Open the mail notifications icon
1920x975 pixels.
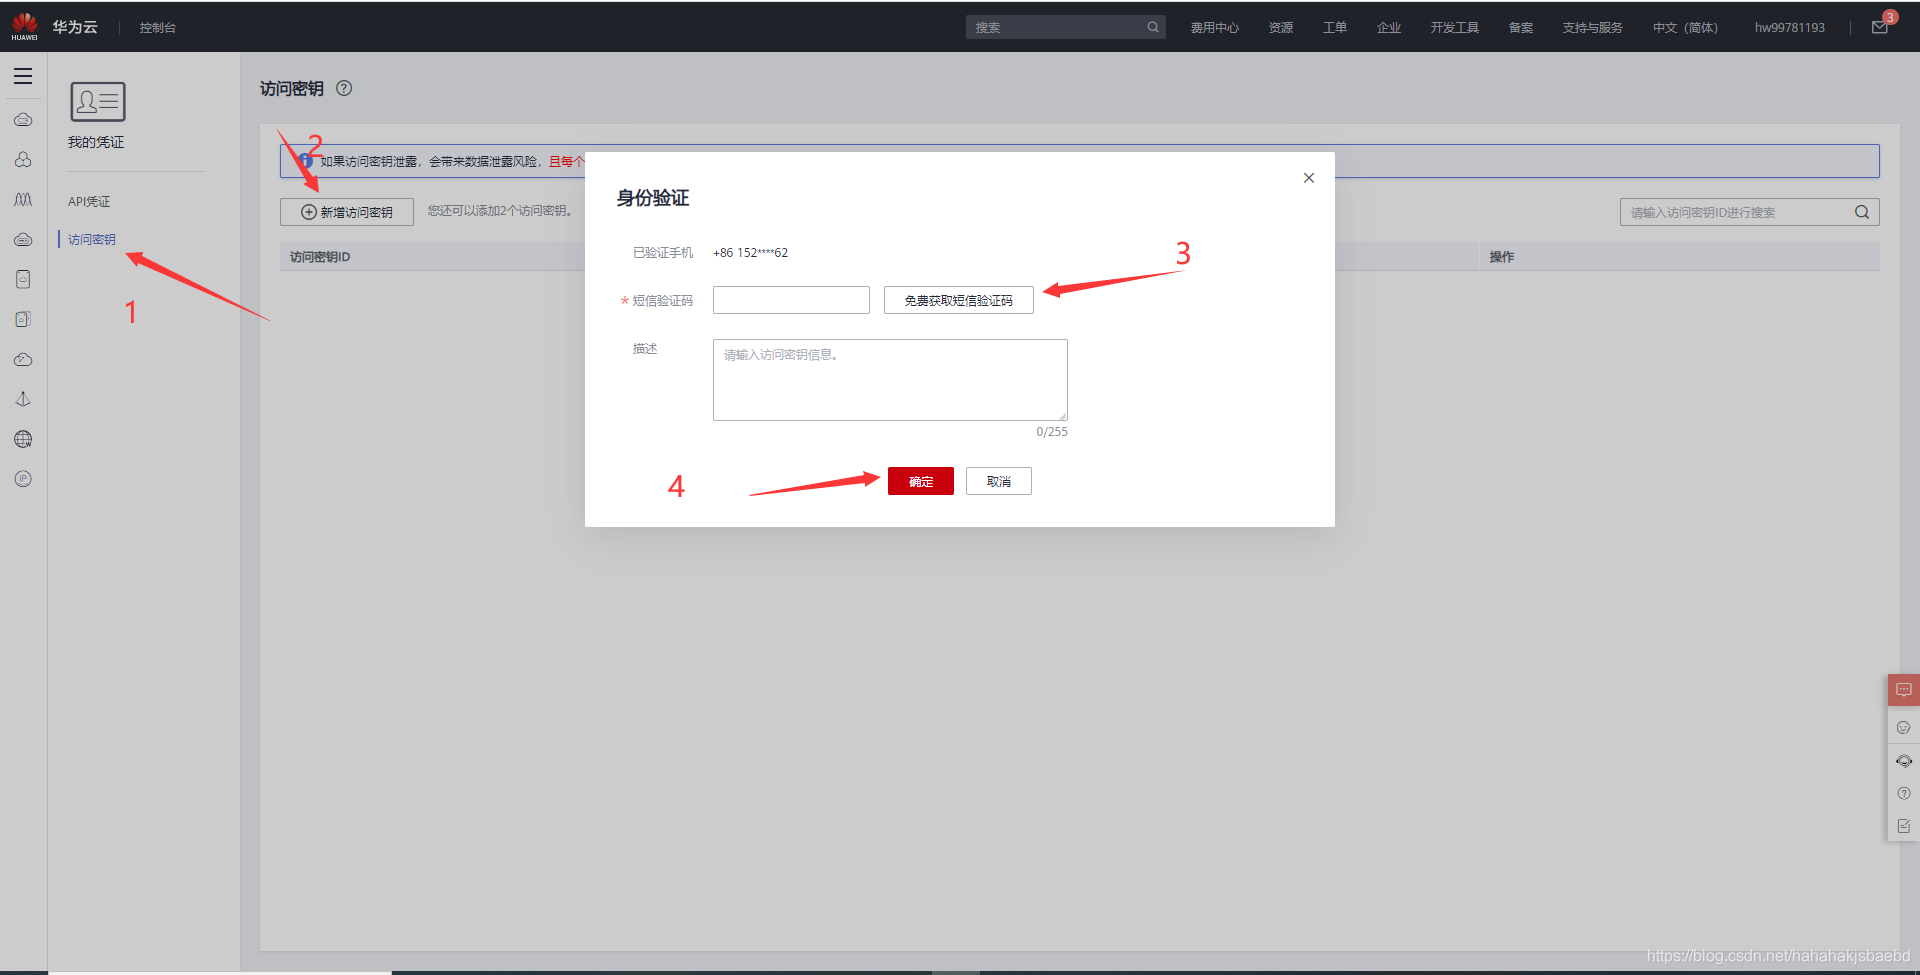tap(1880, 27)
